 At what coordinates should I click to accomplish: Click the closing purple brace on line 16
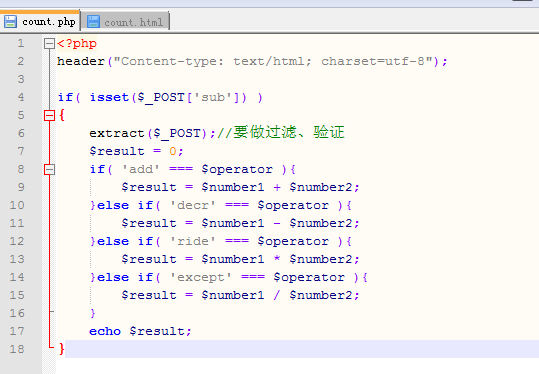click(x=92, y=313)
